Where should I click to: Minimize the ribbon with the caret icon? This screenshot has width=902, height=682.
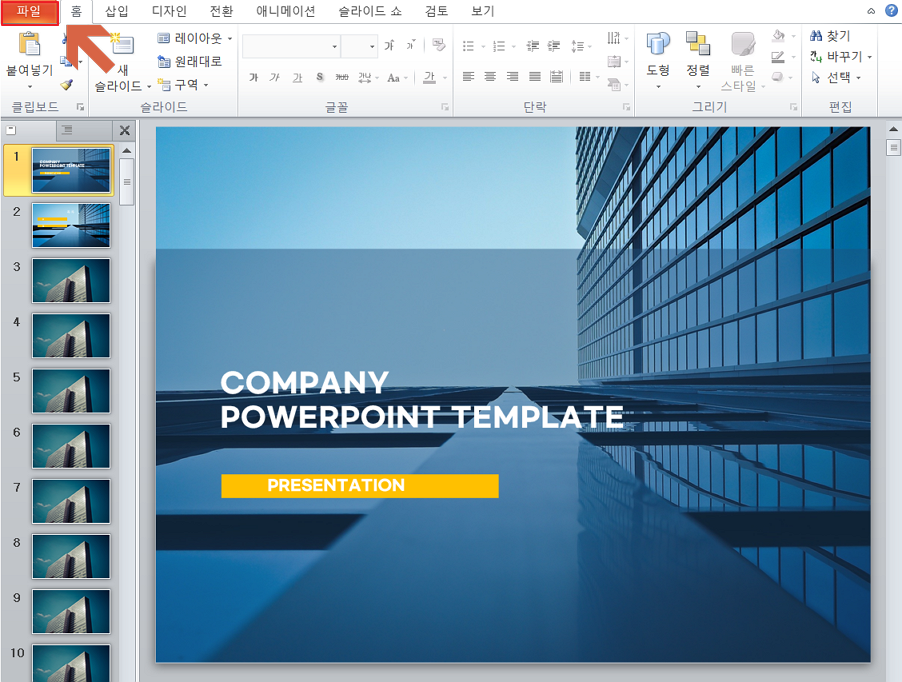[x=872, y=11]
